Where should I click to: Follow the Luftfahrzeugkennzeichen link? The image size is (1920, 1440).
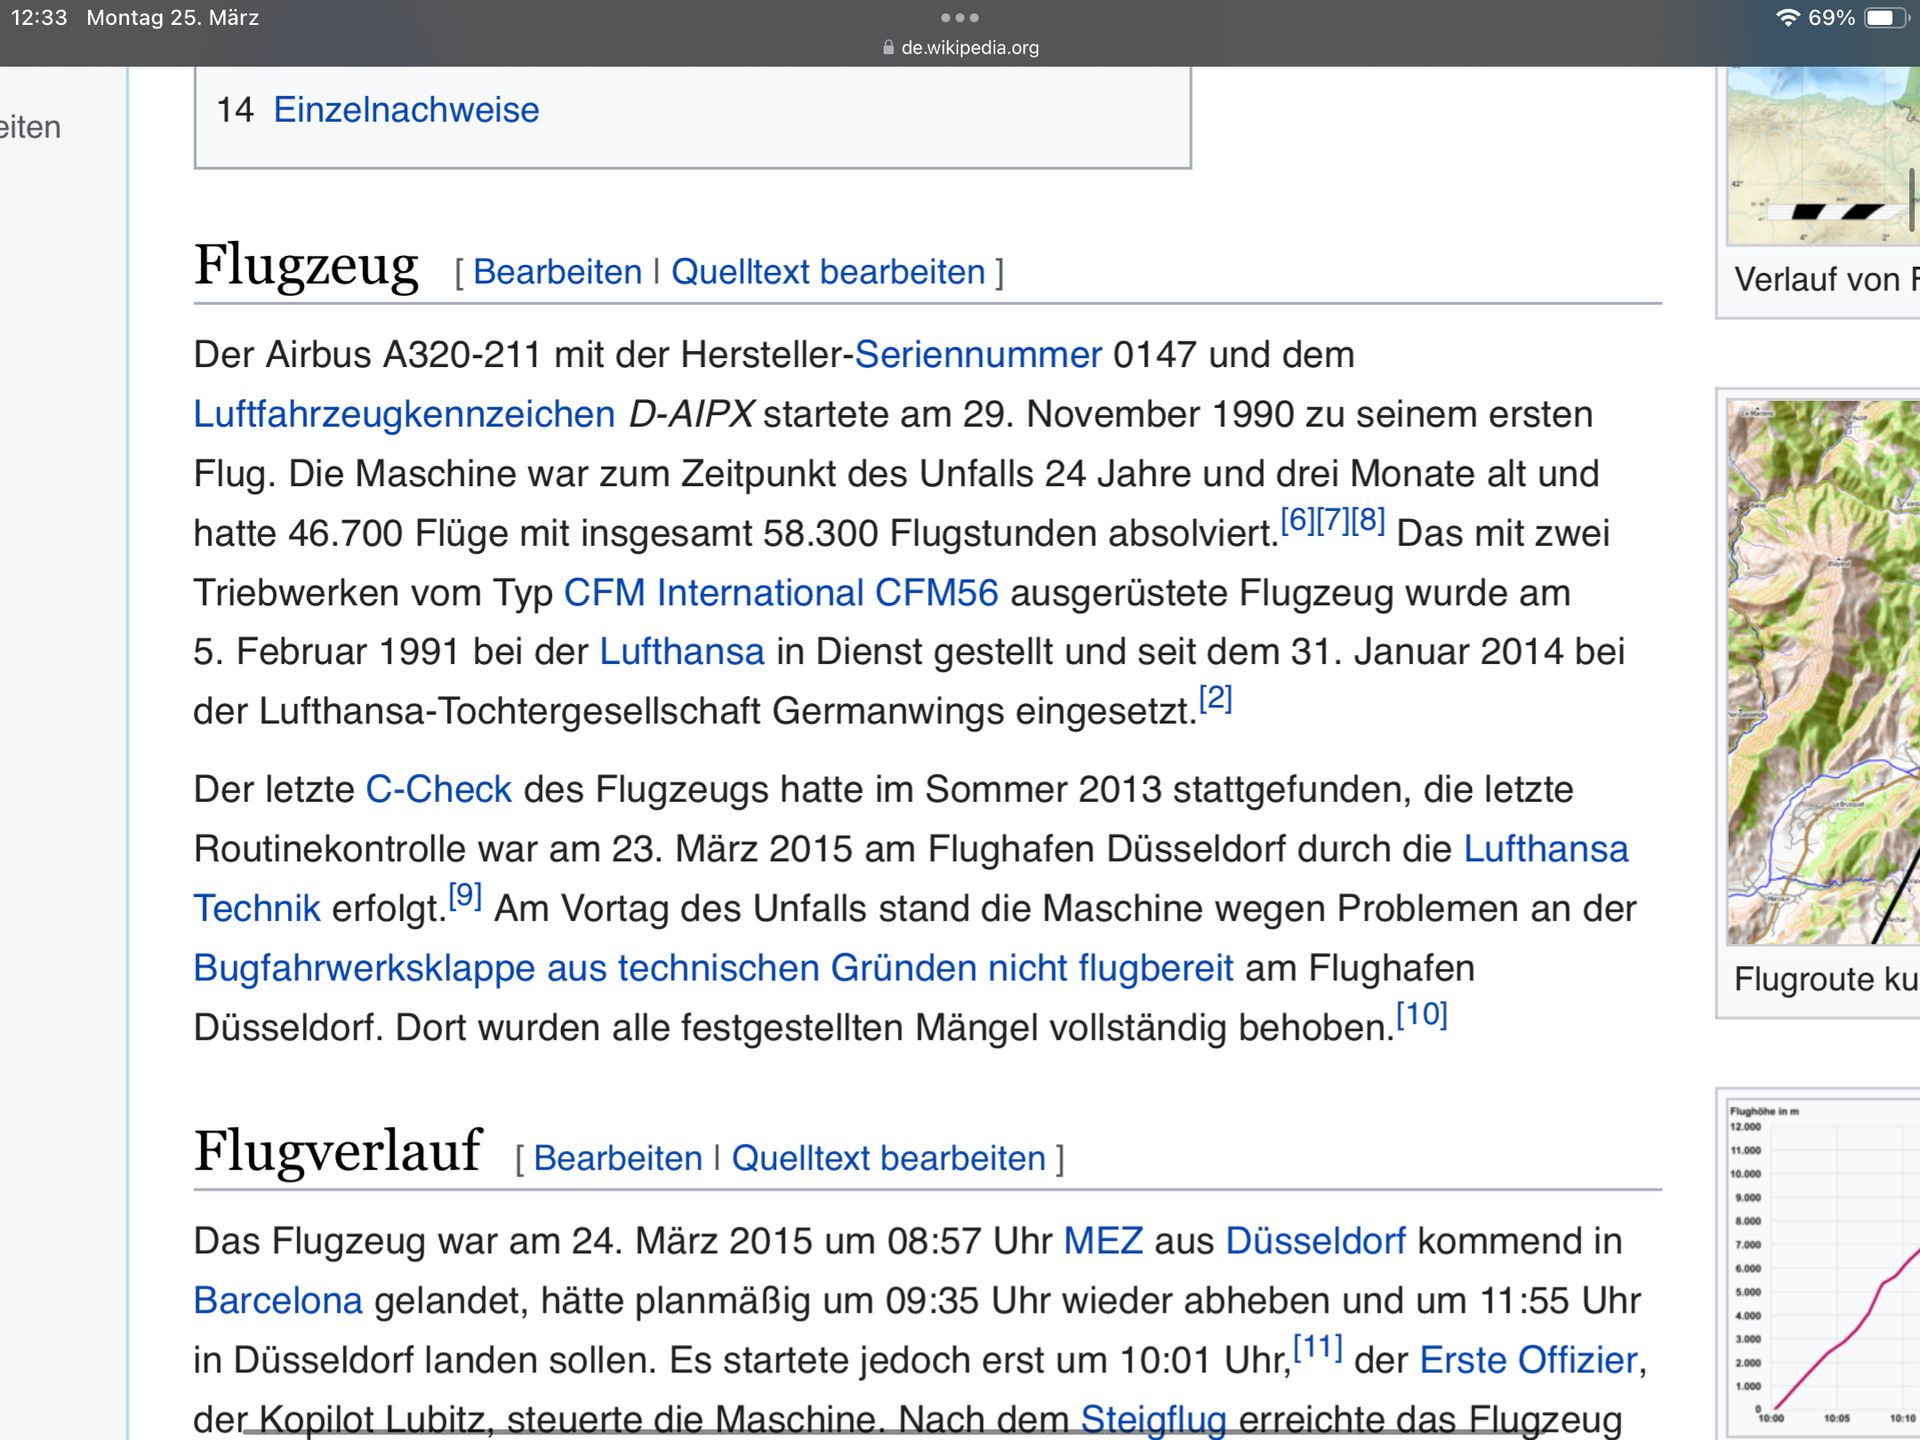tap(403, 414)
